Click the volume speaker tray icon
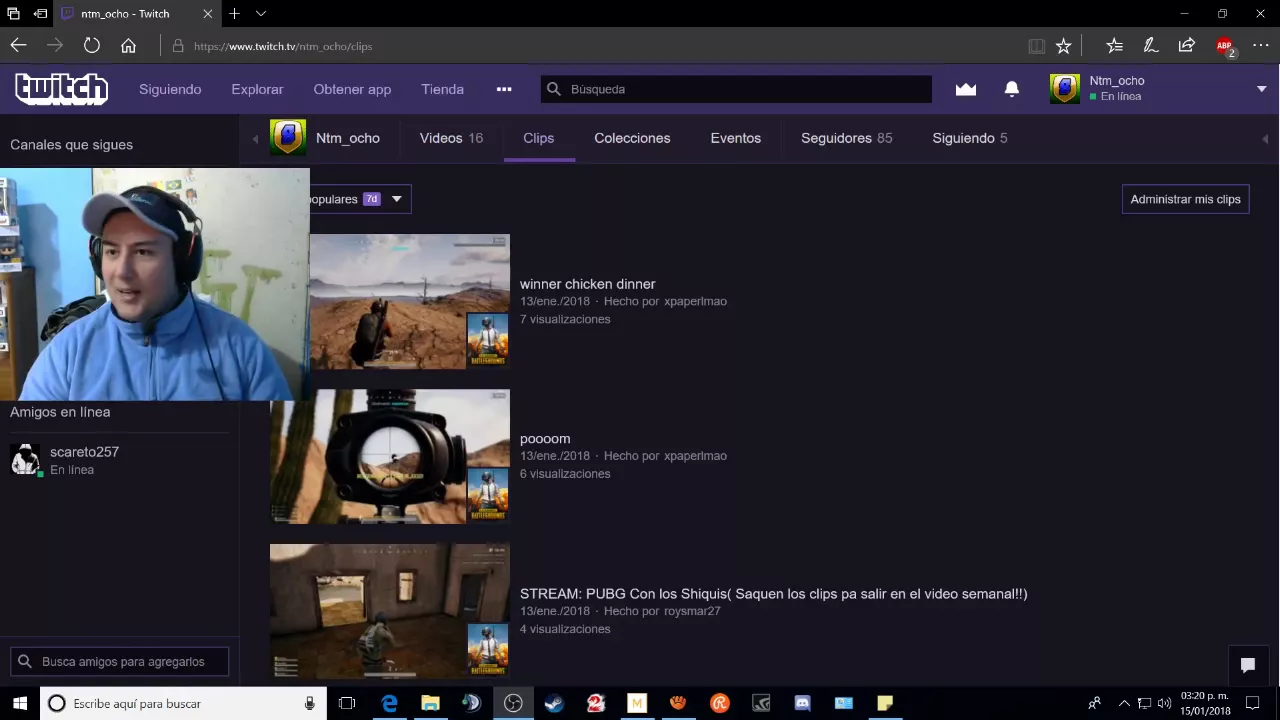This screenshot has width=1280, height=720. [1164, 703]
